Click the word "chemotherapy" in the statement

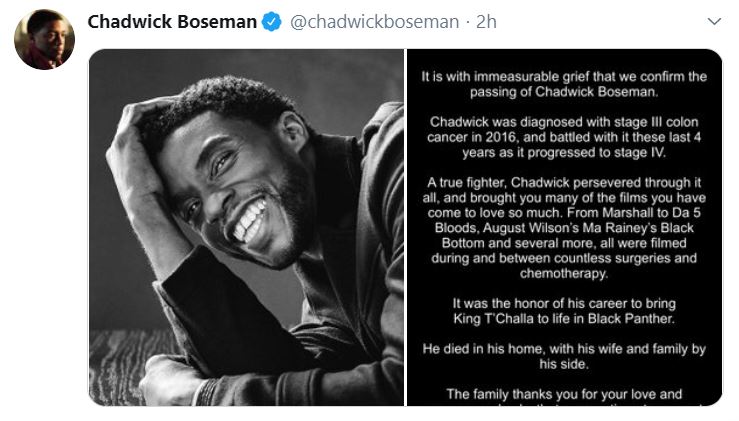click(564, 273)
